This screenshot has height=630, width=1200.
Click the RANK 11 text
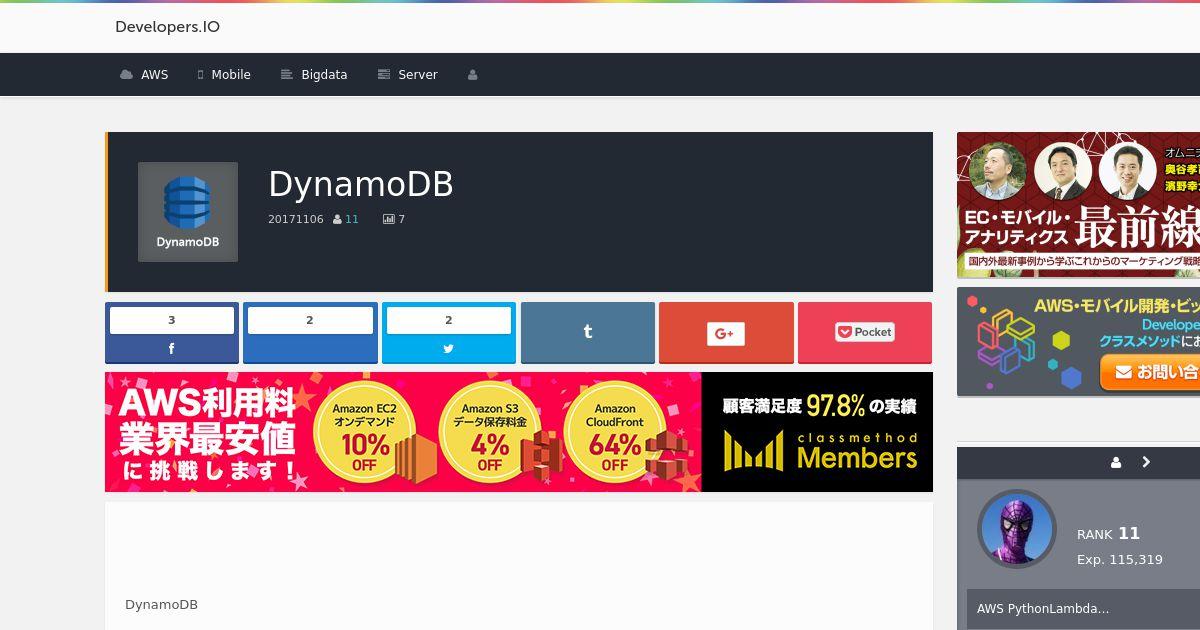[x=1108, y=534]
